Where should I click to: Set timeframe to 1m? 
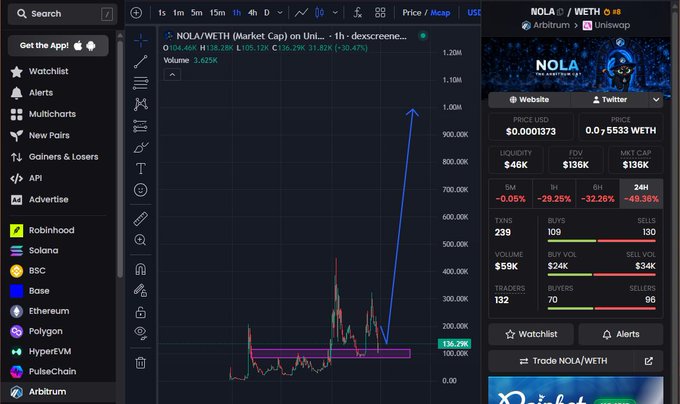tap(178, 13)
